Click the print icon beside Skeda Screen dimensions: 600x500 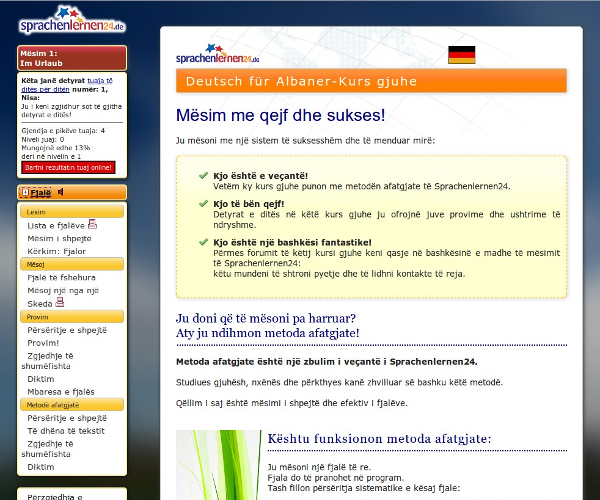[x=60, y=301]
